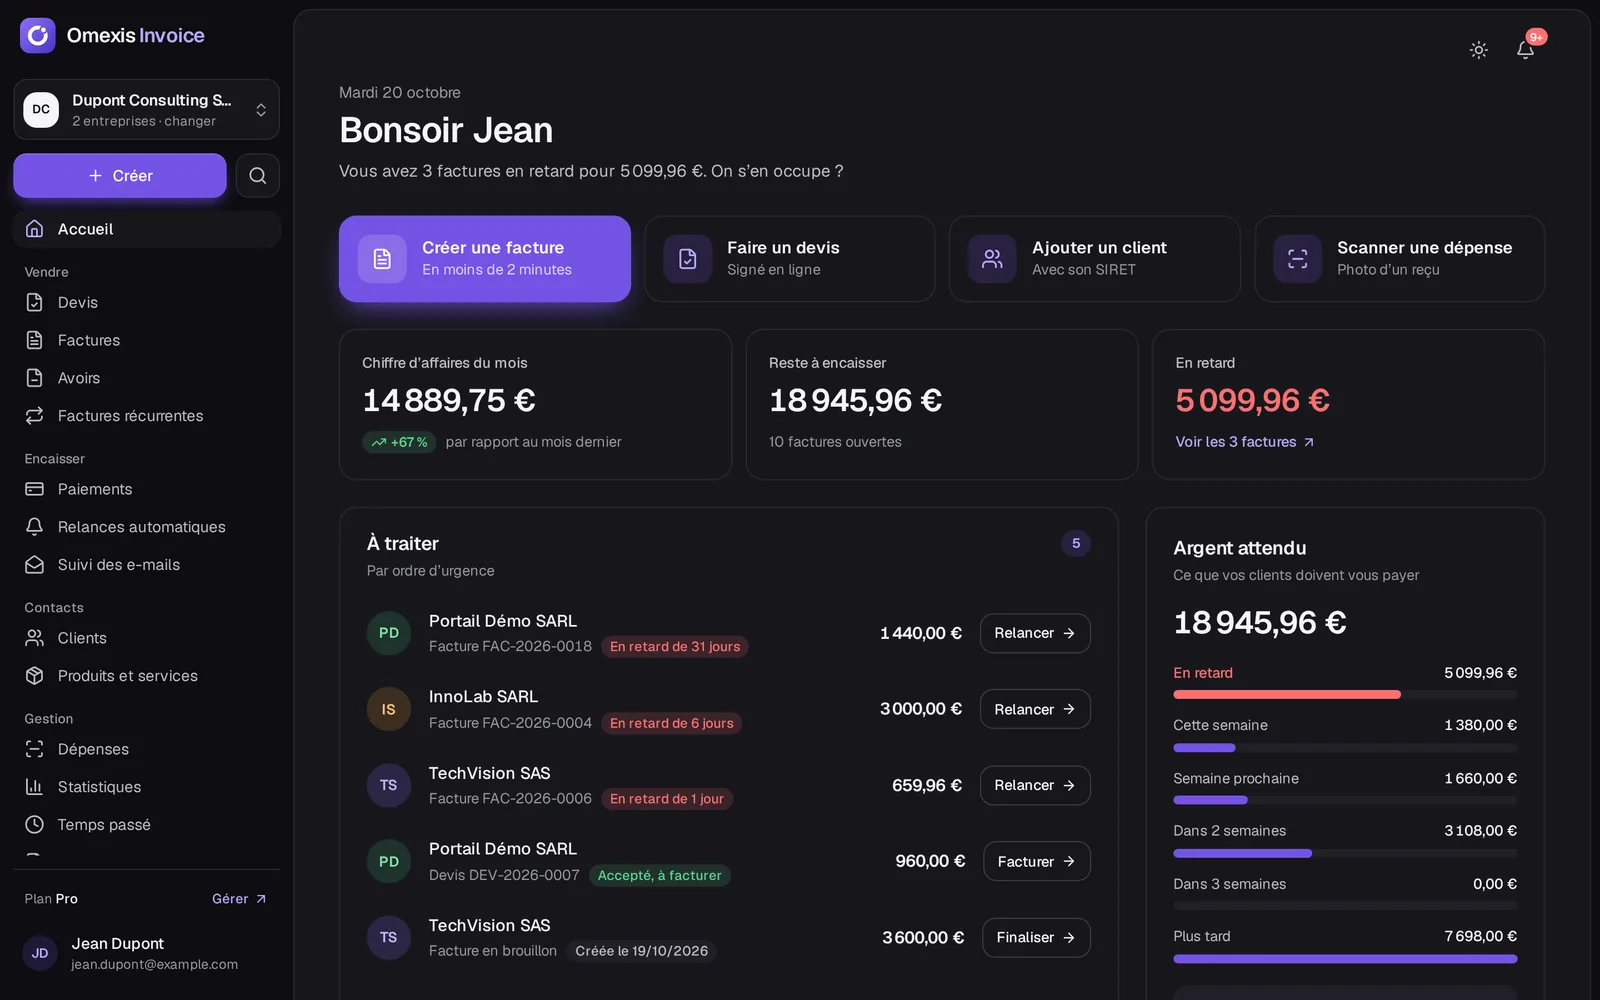Toggle the light/dark theme sun icon
1600x1000 pixels.
pyautogui.click(x=1478, y=50)
